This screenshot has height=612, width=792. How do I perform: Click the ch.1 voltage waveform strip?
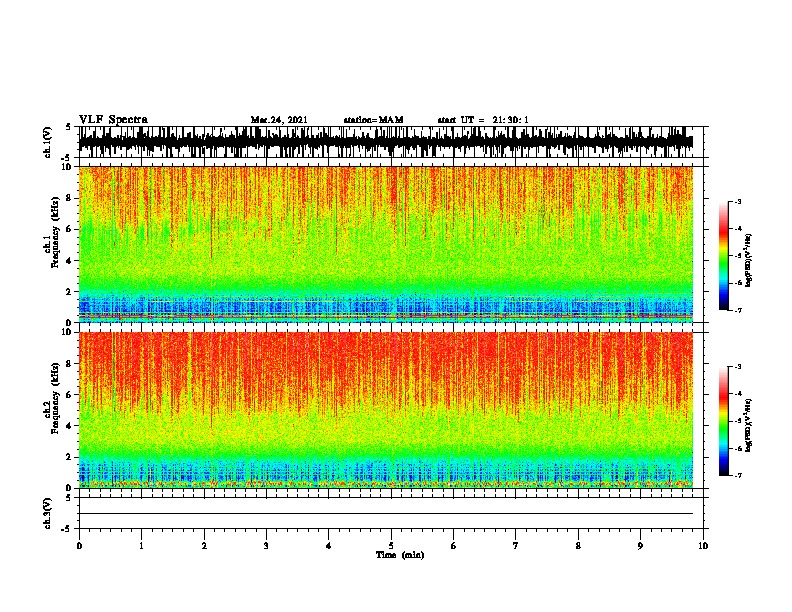(386, 142)
